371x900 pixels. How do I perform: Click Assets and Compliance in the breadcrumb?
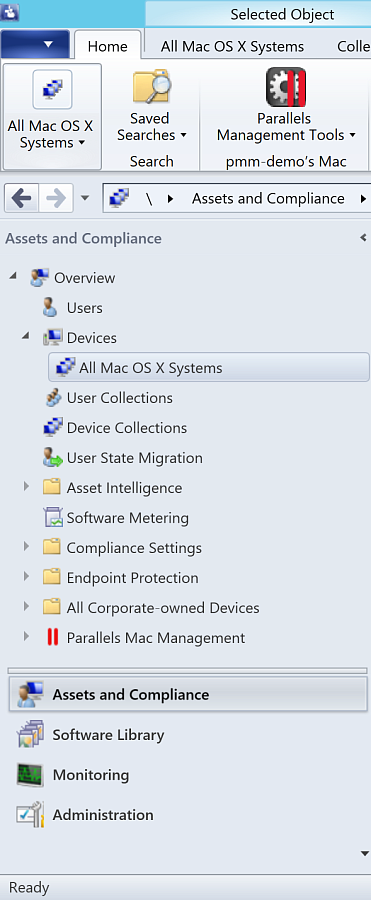[x=268, y=199]
